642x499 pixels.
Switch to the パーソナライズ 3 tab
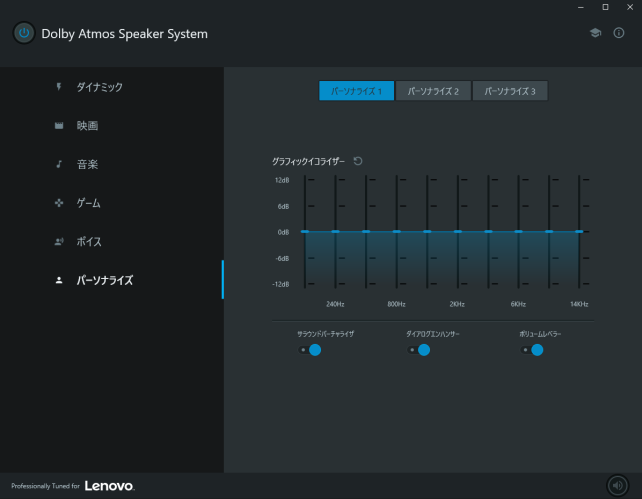tap(510, 91)
